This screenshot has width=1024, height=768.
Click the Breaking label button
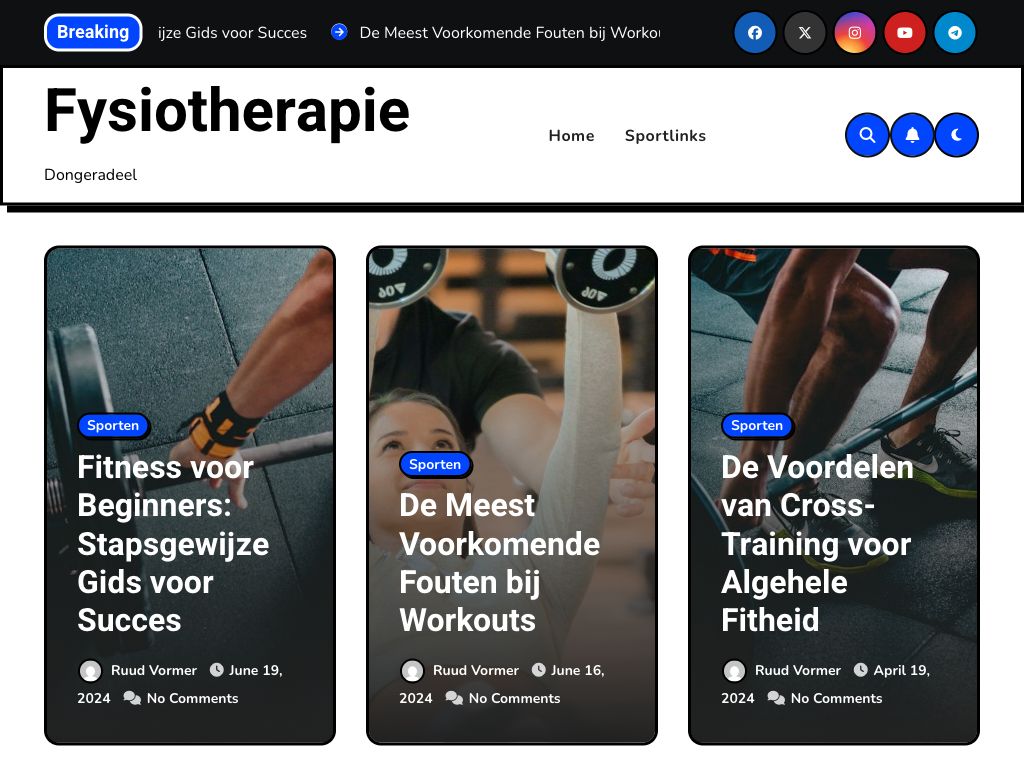click(x=93, y=32)
